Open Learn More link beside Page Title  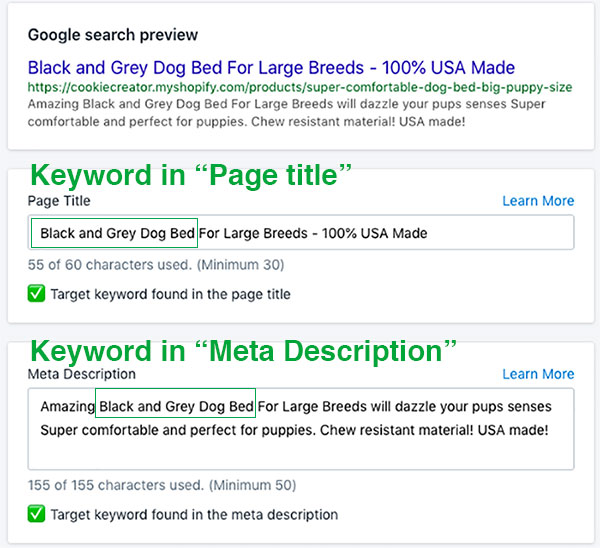(x=538, y=201)
